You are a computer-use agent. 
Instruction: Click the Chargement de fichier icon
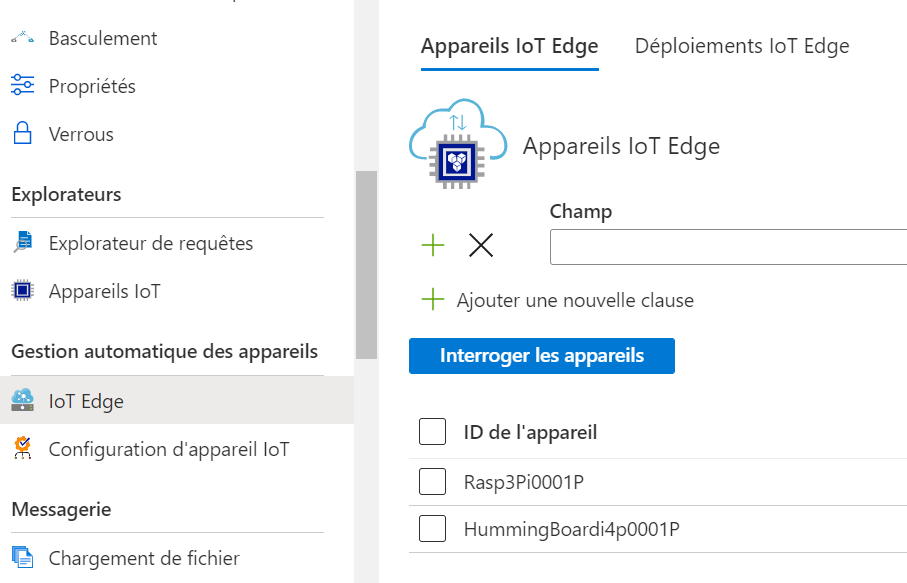(x=23, y=557)
